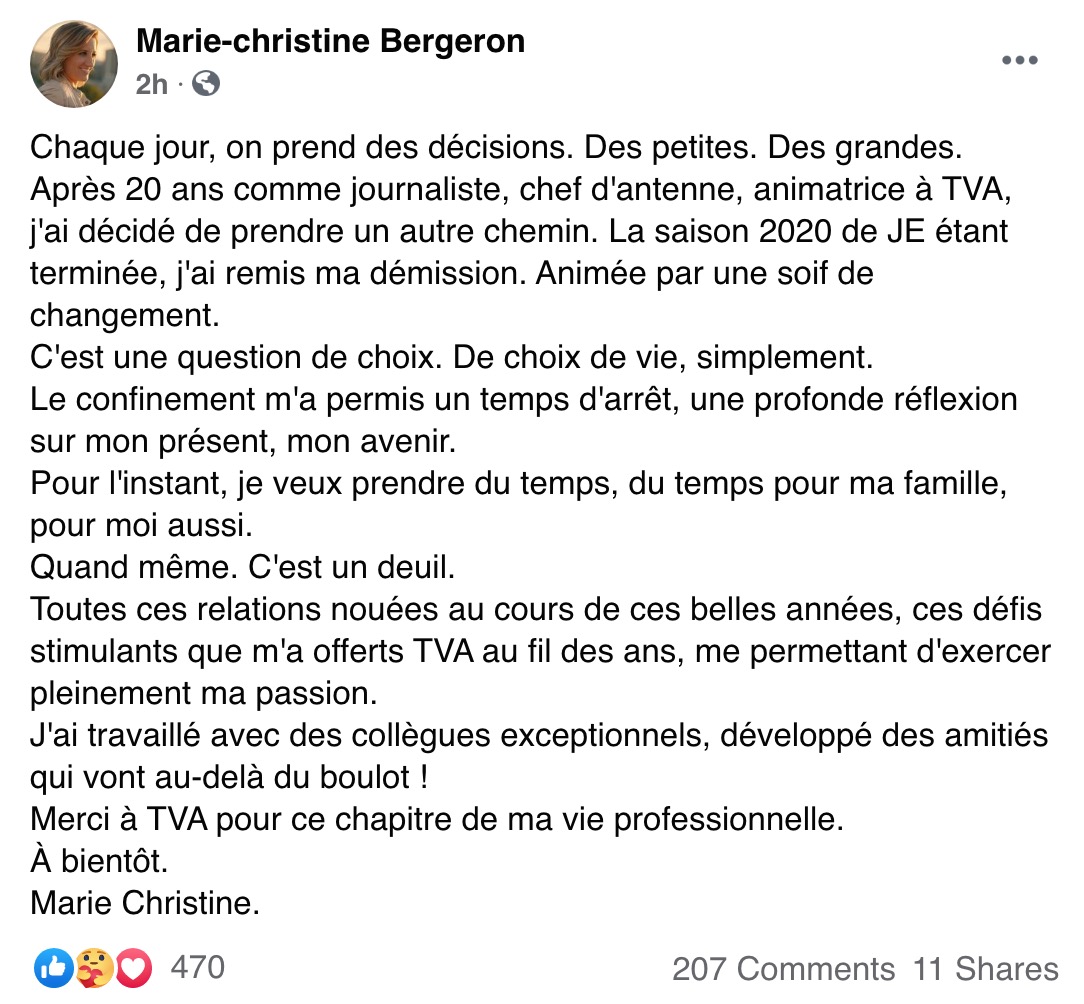Click the line 'J'ai travaillé avec des collègues'
The image size is (1084, 1004).
[539, 735]
